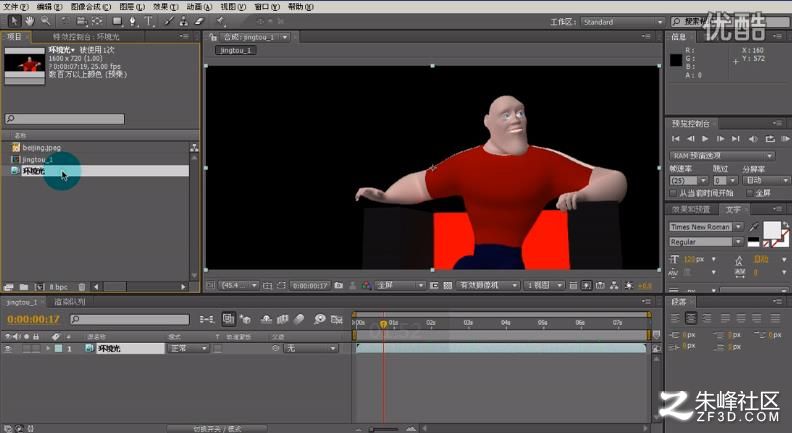Click the font eyedropper icon in Character panel

point(754,227)
